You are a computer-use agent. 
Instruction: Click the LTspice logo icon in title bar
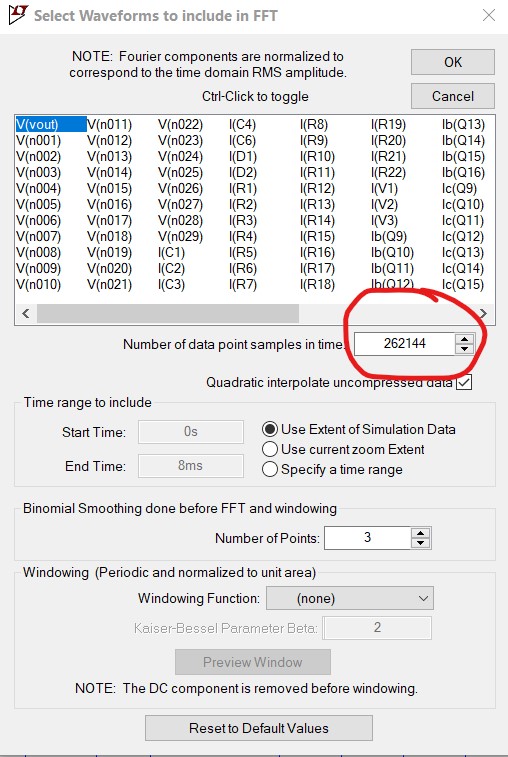coord(18,14)
